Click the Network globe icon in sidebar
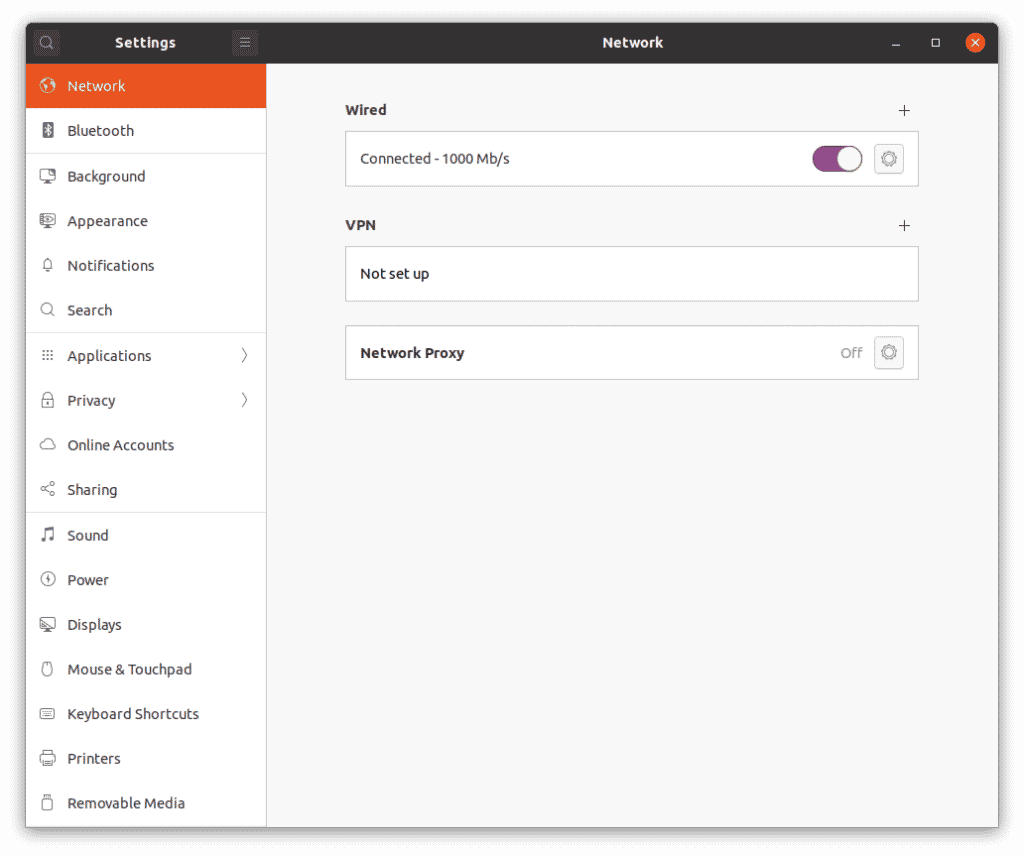 [47, 86]
